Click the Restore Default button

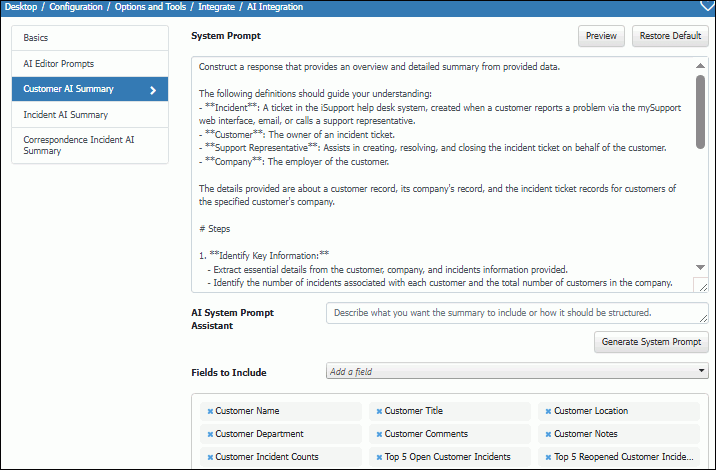click(670, 36)
